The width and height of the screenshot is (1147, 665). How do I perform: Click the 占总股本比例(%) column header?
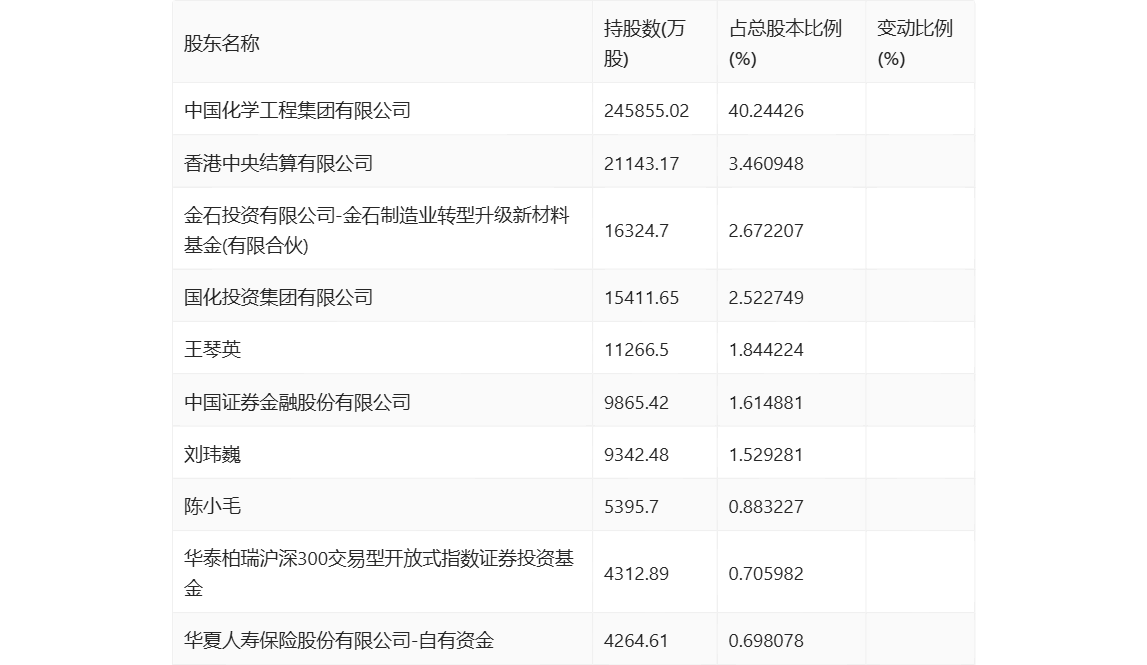coord(785,44)
